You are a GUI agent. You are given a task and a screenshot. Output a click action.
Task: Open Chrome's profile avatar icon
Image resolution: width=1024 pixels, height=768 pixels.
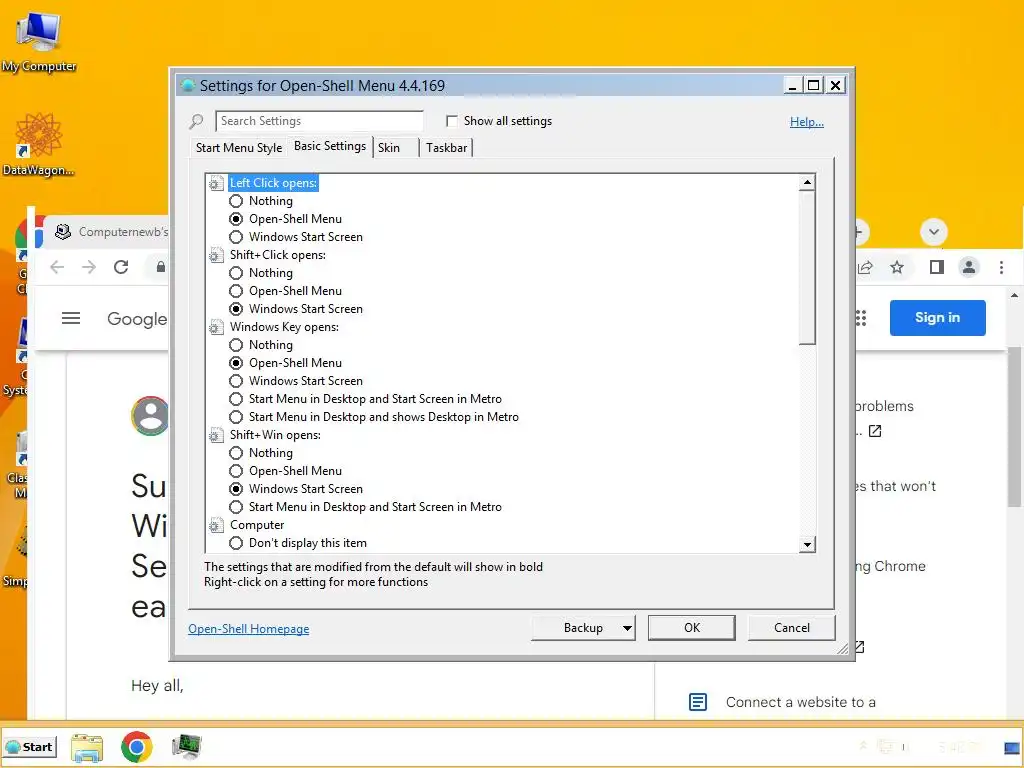tap(969, 267)
